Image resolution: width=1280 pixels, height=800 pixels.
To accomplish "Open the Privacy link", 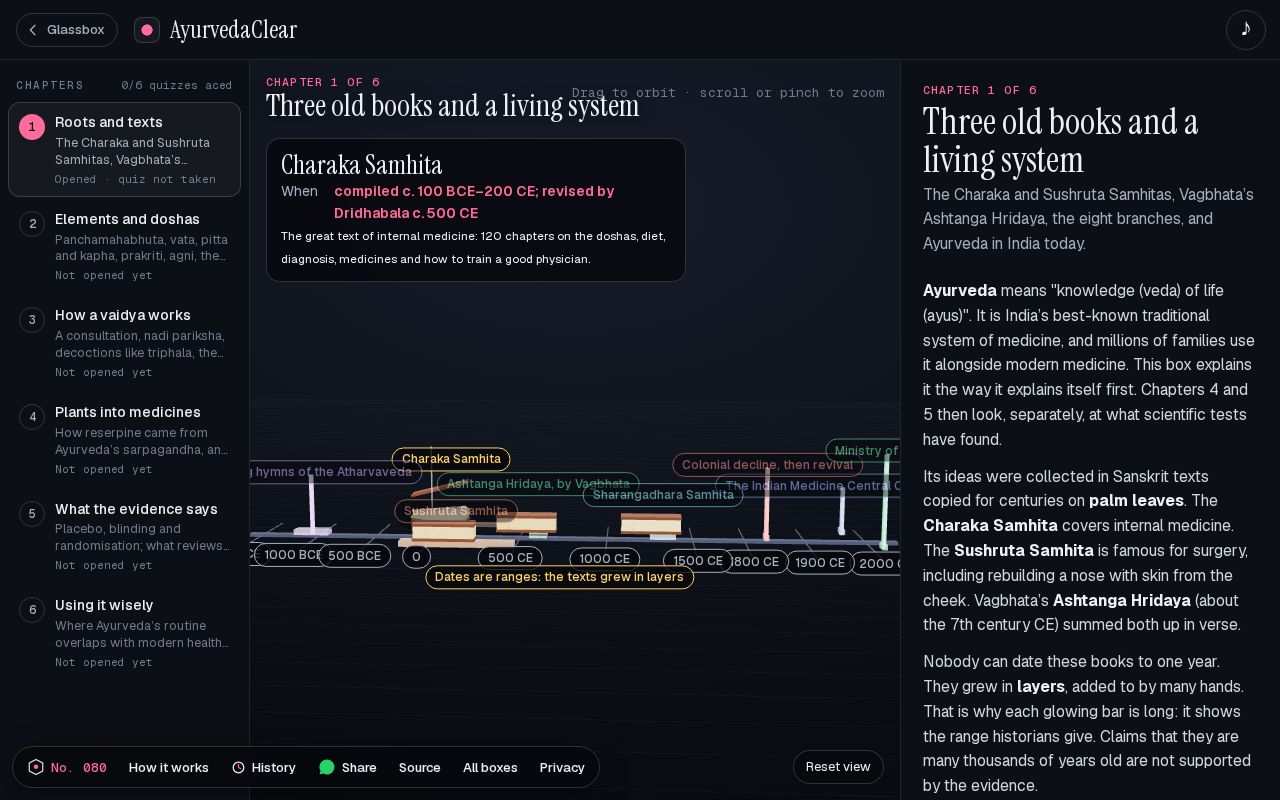I will [562, 767].
